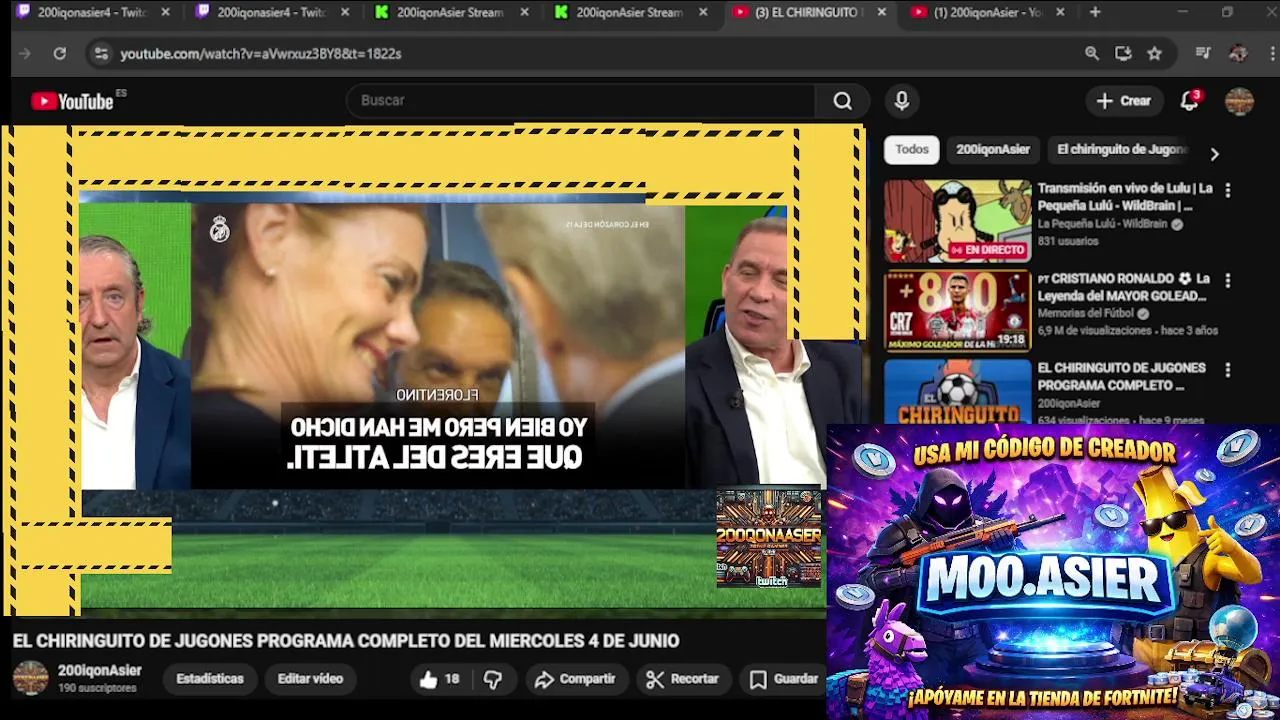Click the main video player area
Viewport: 1280px width, 720px height.
[432, 370]
